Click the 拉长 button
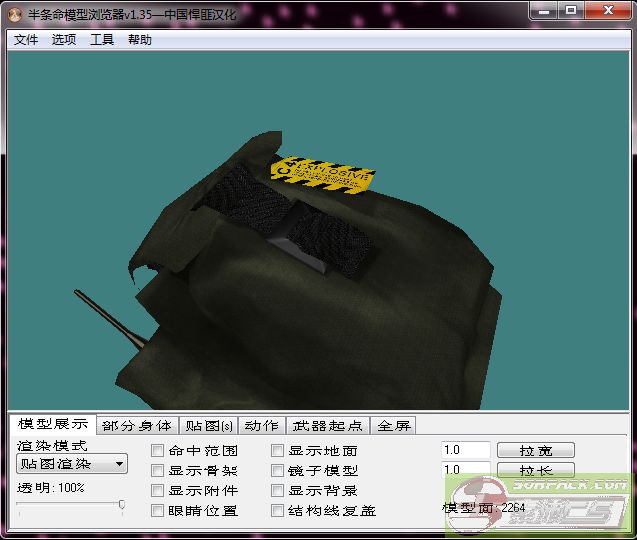The height and width of the screenshot is (540, 637). pyautogui.click(x=536, y=470)
